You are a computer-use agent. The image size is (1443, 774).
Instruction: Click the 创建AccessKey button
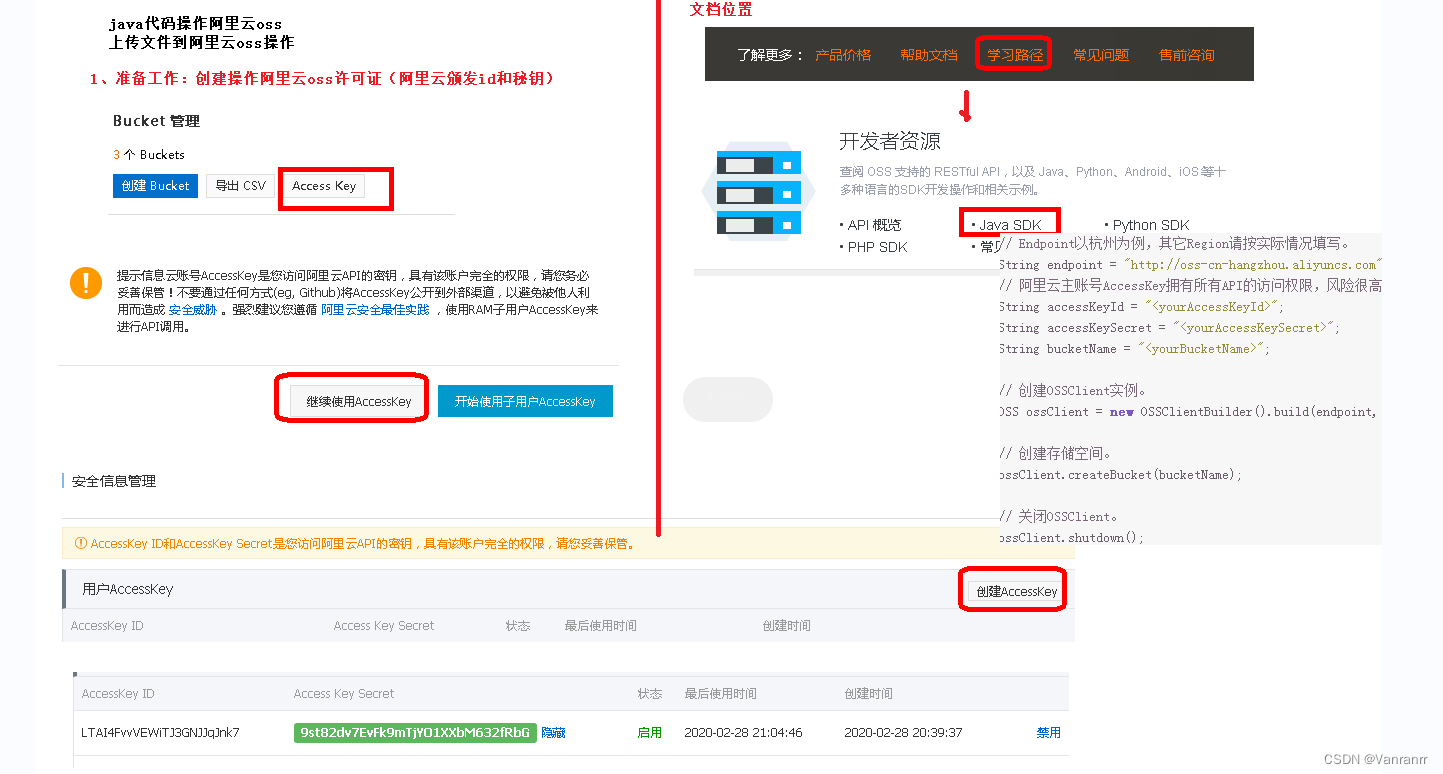tap(1016, 592)
